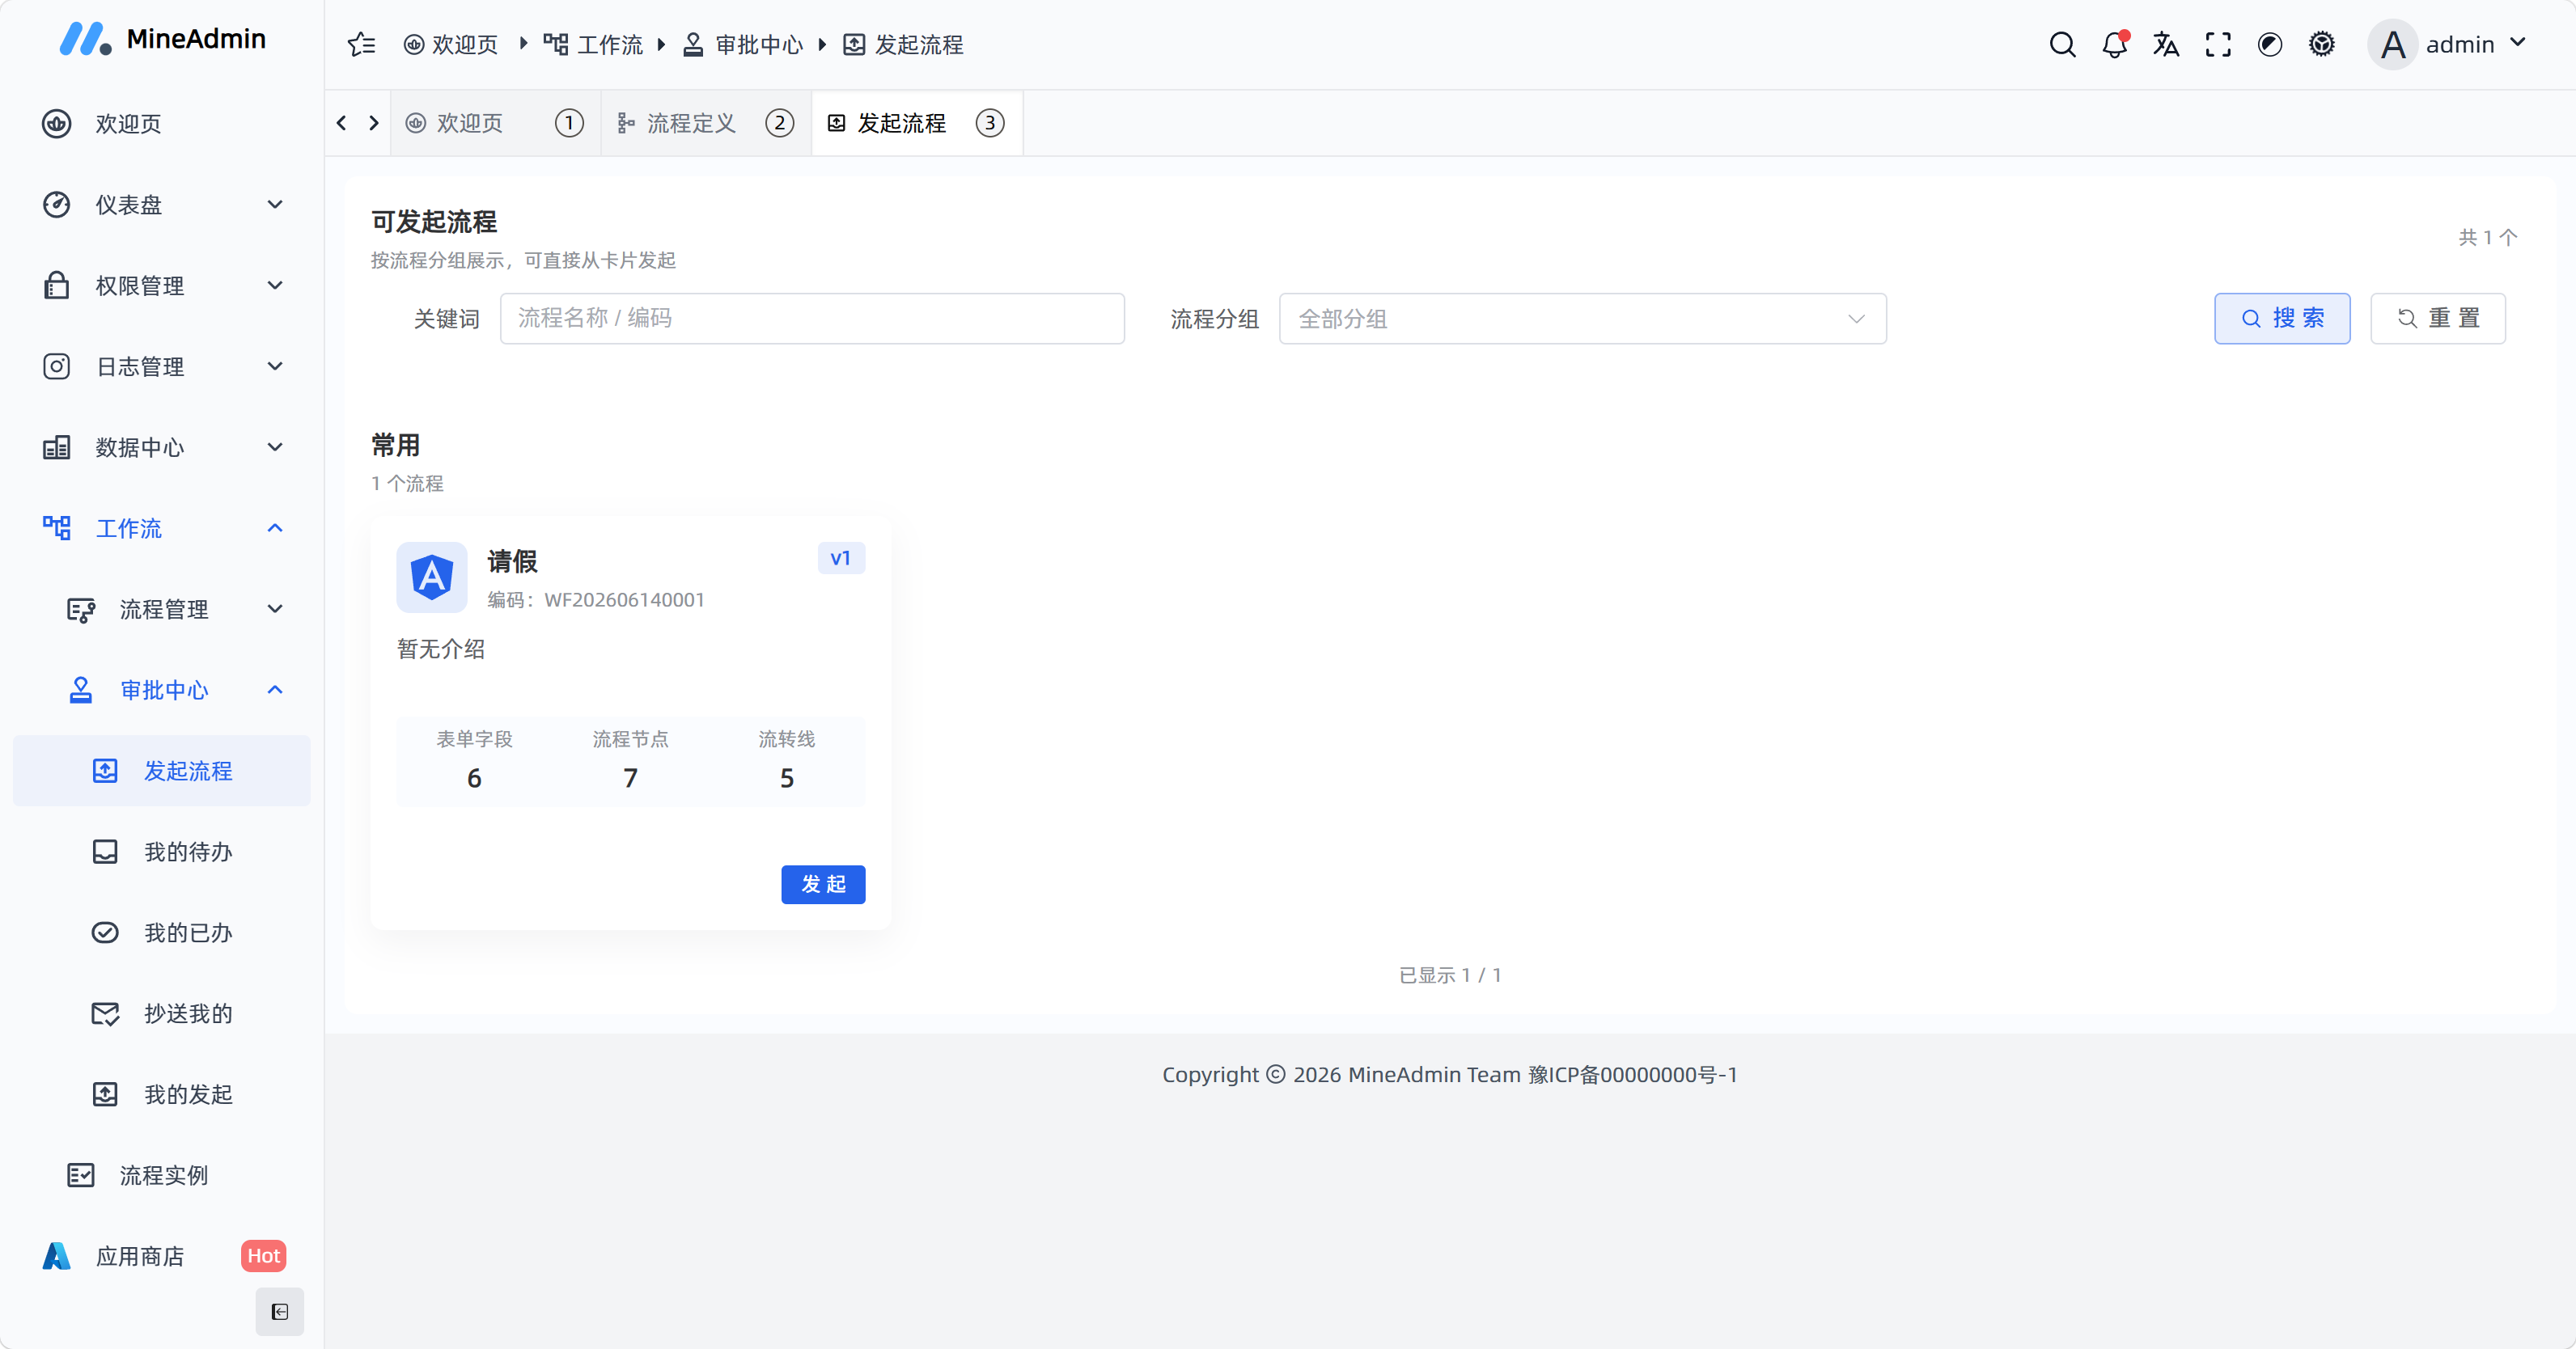Open the notifications bell
The width and height of the screenshot is (2576, 1349).
pyautogui.click(x=2115, y=44)
